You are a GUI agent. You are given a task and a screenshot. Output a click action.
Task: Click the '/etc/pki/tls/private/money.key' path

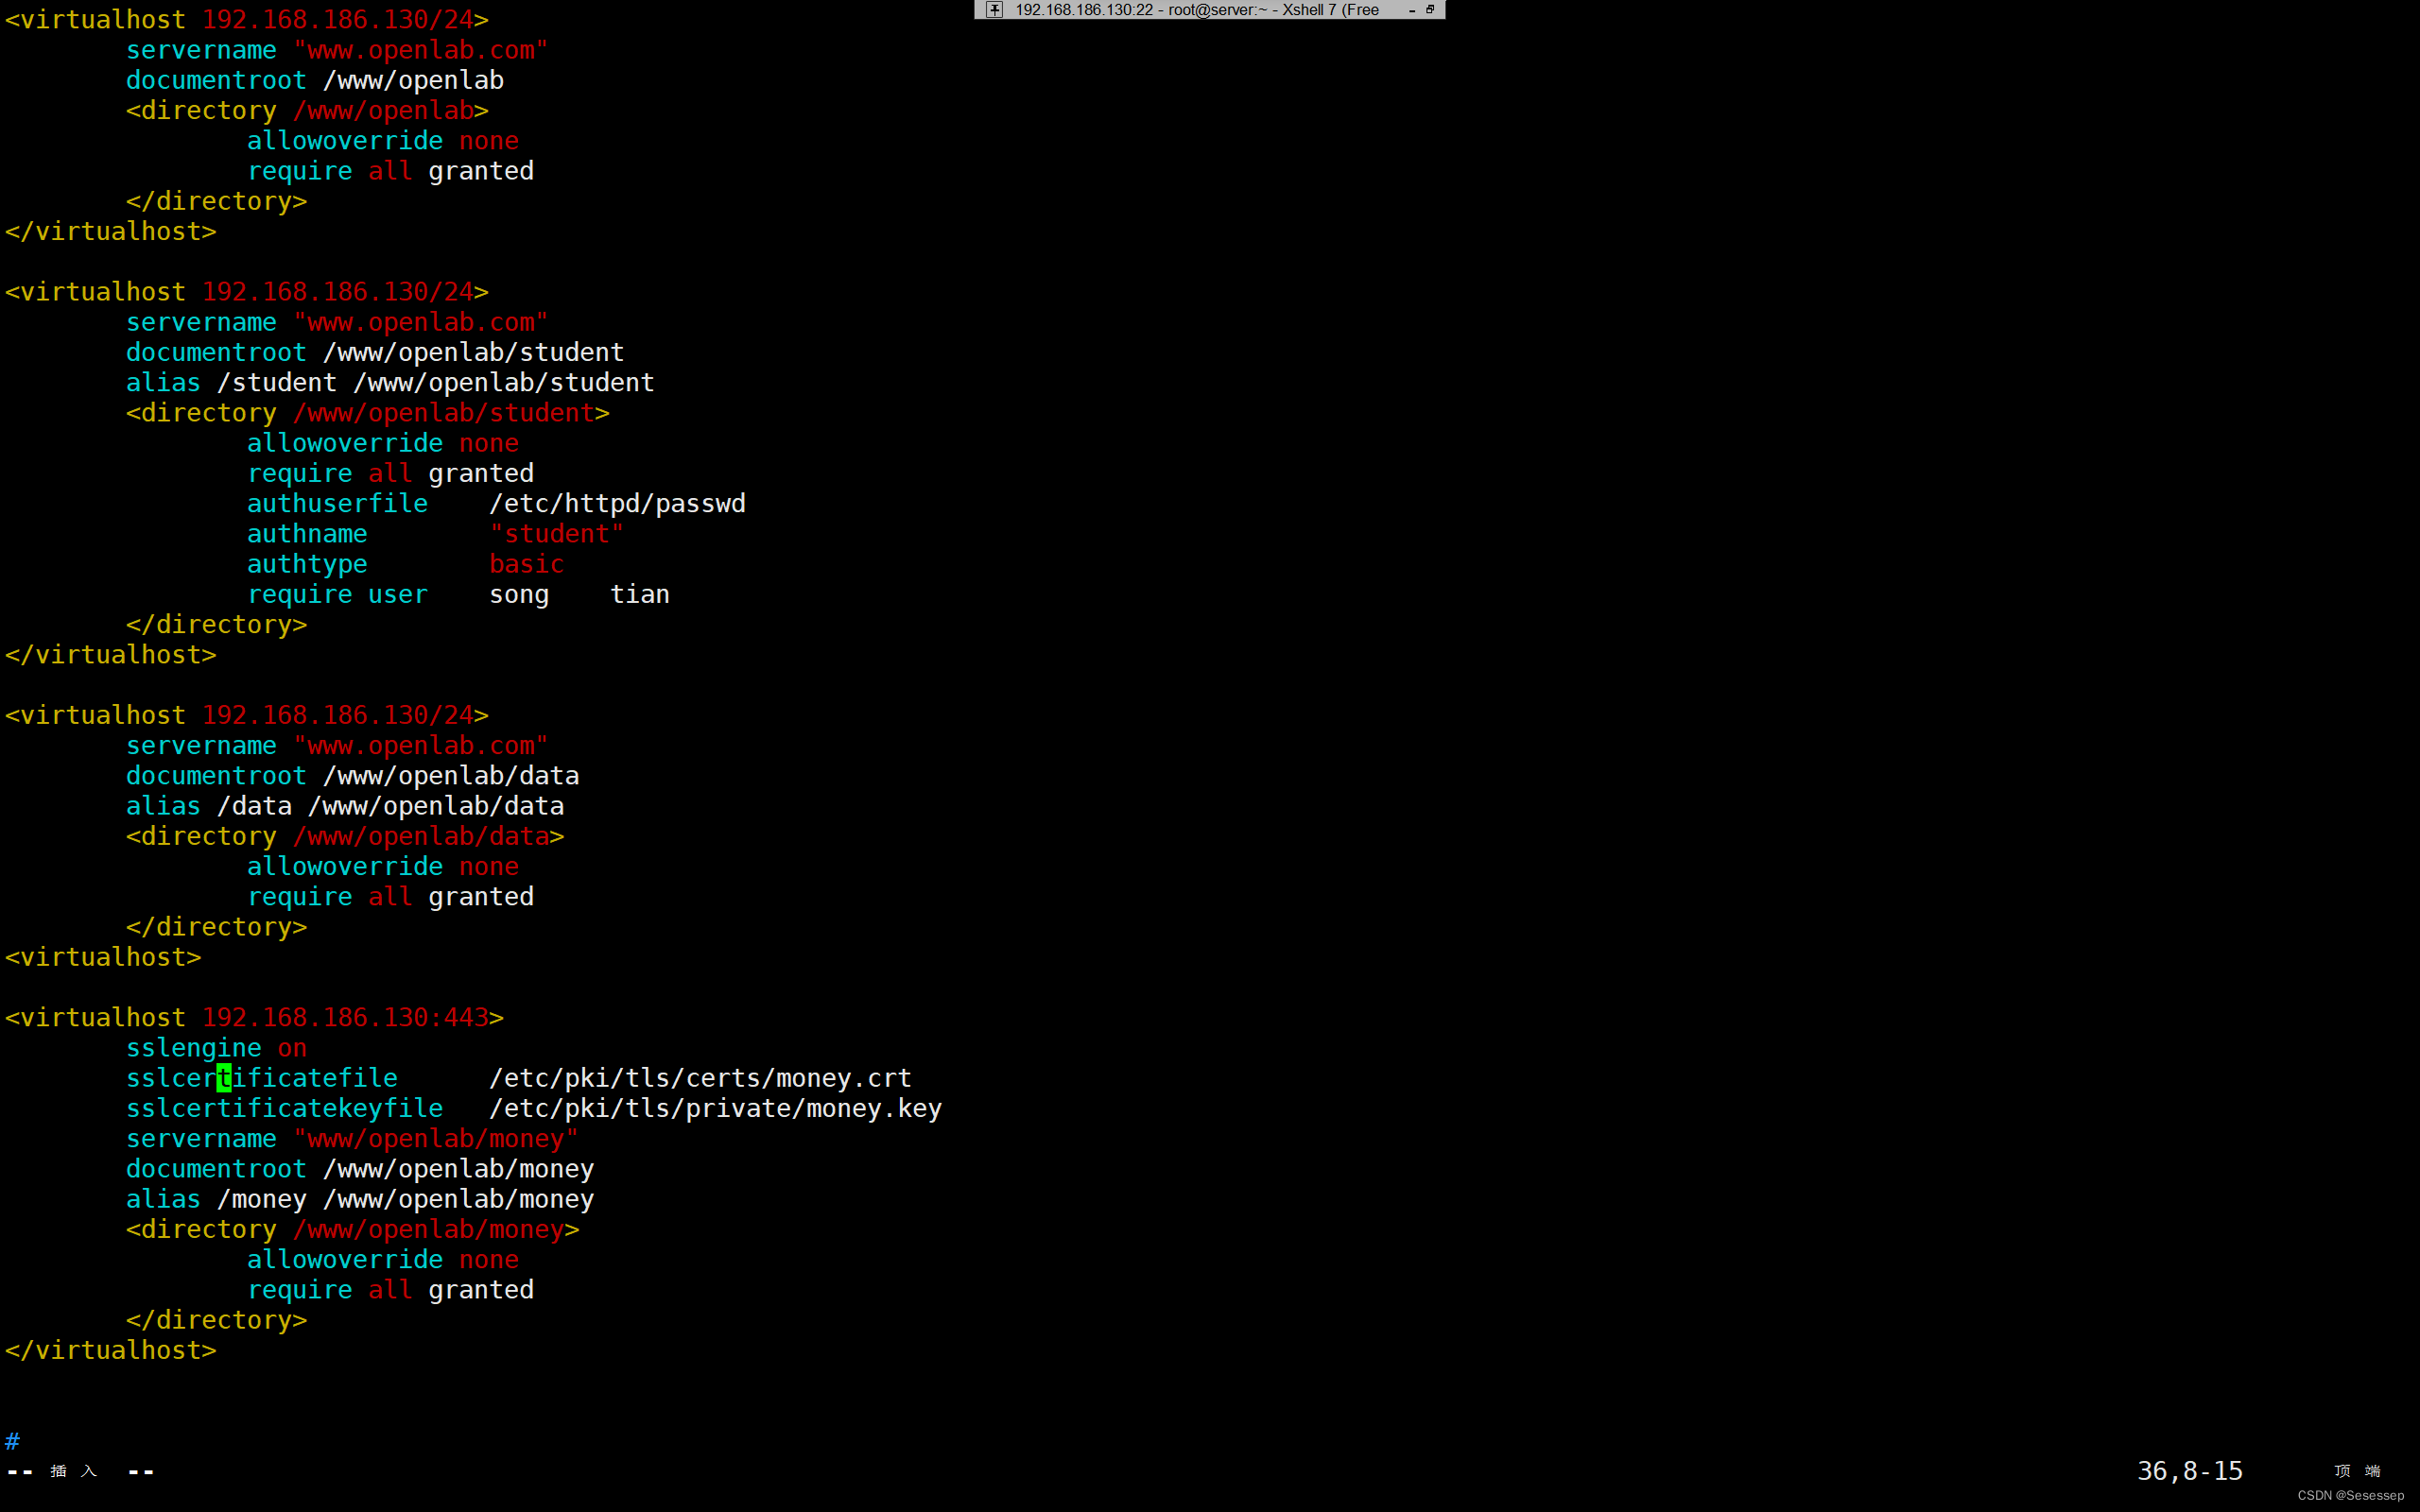715,1109
